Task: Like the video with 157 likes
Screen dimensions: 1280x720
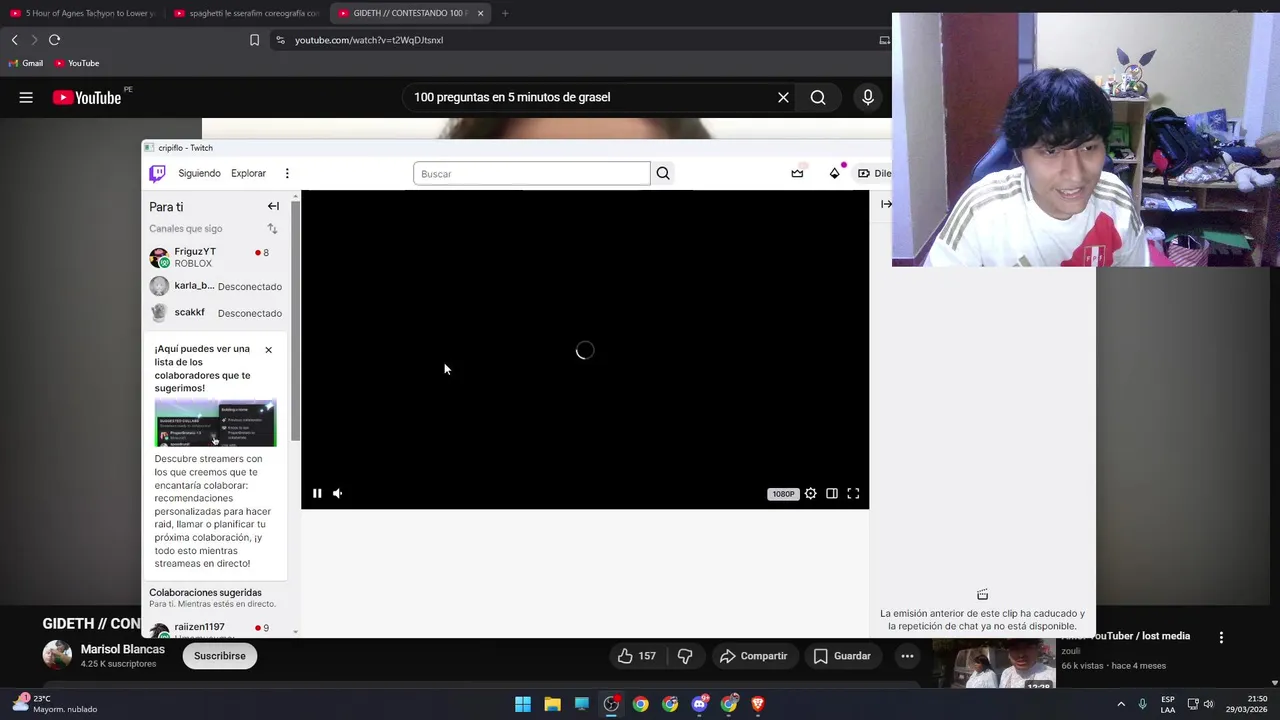Action: point(637,656)
